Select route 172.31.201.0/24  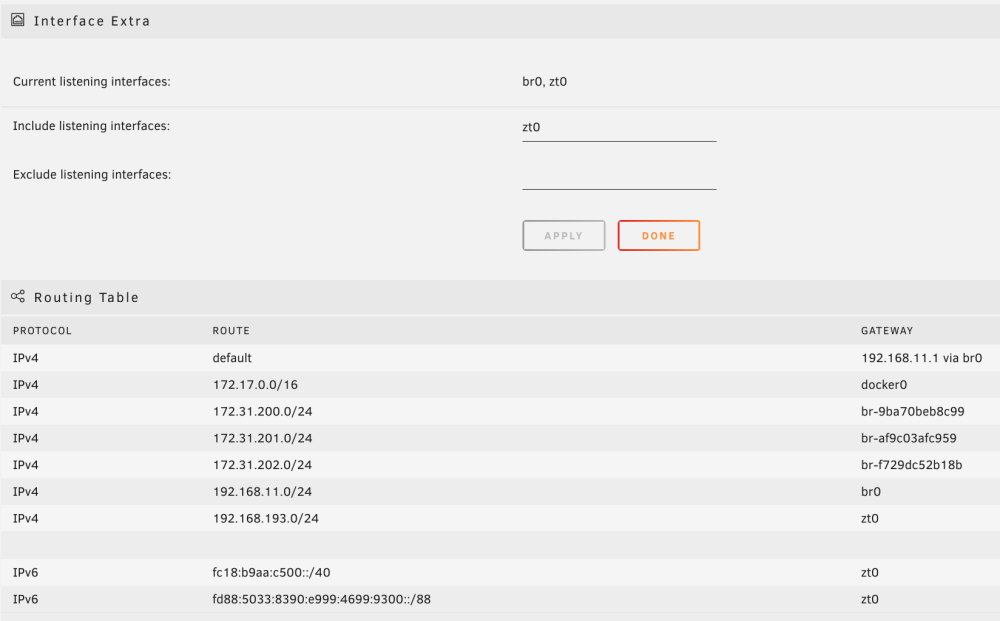point(262,438)
